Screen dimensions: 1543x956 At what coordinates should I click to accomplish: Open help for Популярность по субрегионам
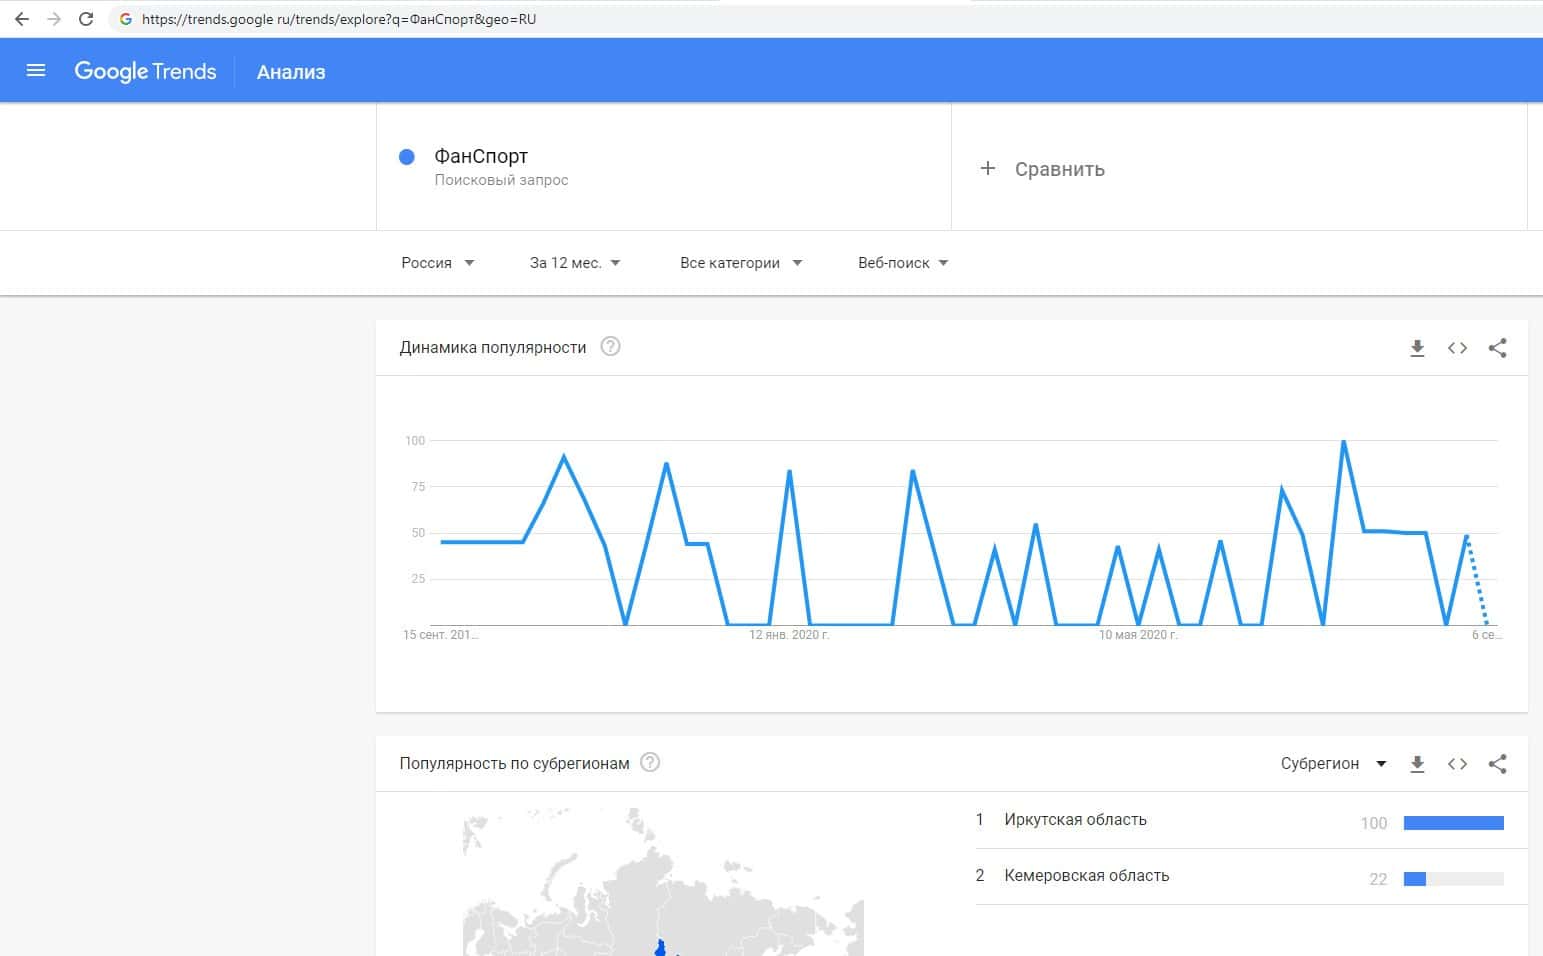coord(650,763)
